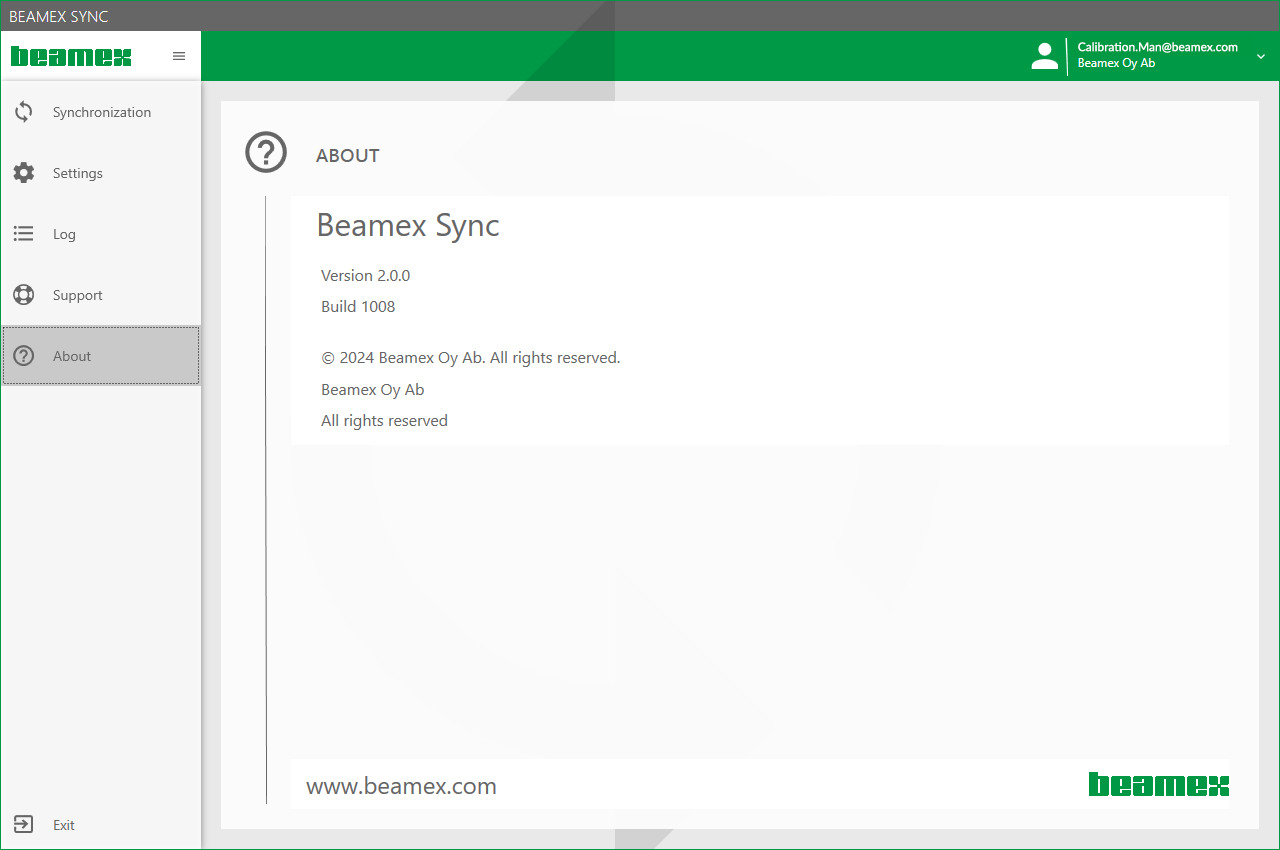Click the Version 2.0.0 text
1280x850 pixels.
tap(365, 275)
